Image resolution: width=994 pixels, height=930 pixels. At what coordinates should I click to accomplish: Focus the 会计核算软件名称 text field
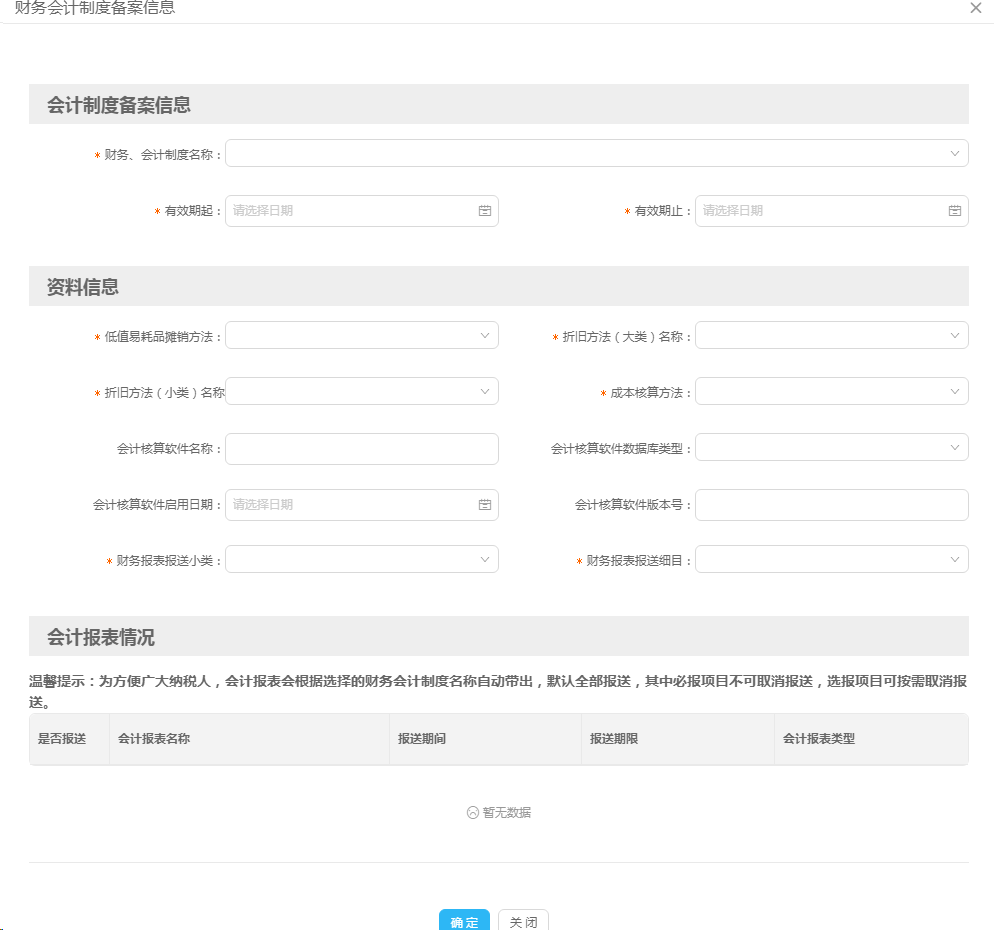362,449
